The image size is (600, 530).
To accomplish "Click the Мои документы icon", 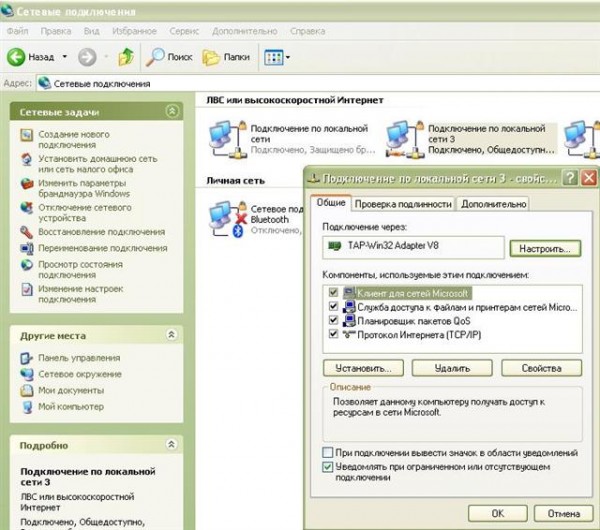I will [x=26, y=391].
